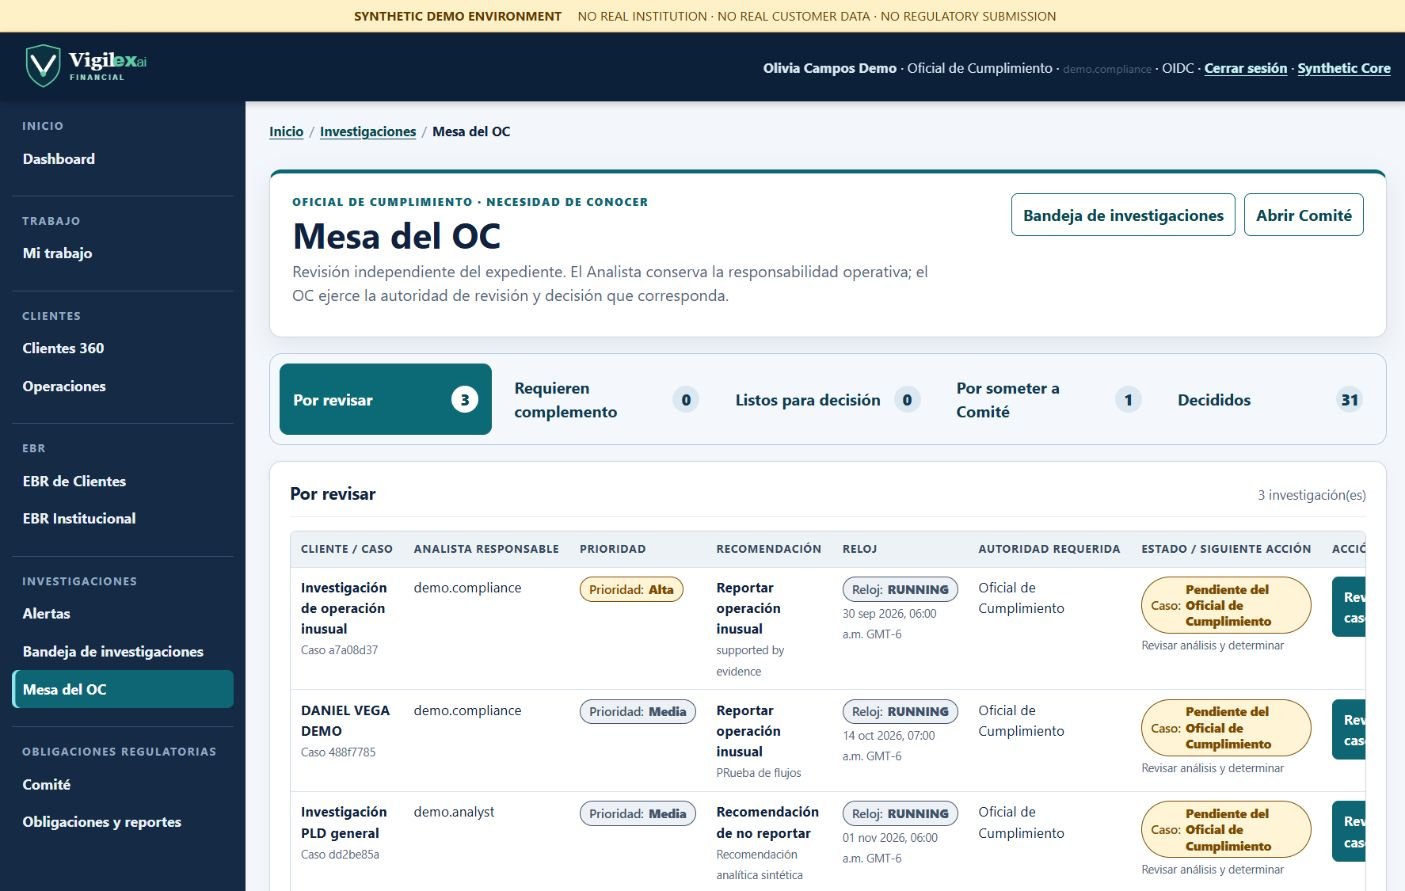The width and height of the screenshot is (1405, 891).
Task: Open Mi trabajo in sidebar
Action: (x=57, y=253)
